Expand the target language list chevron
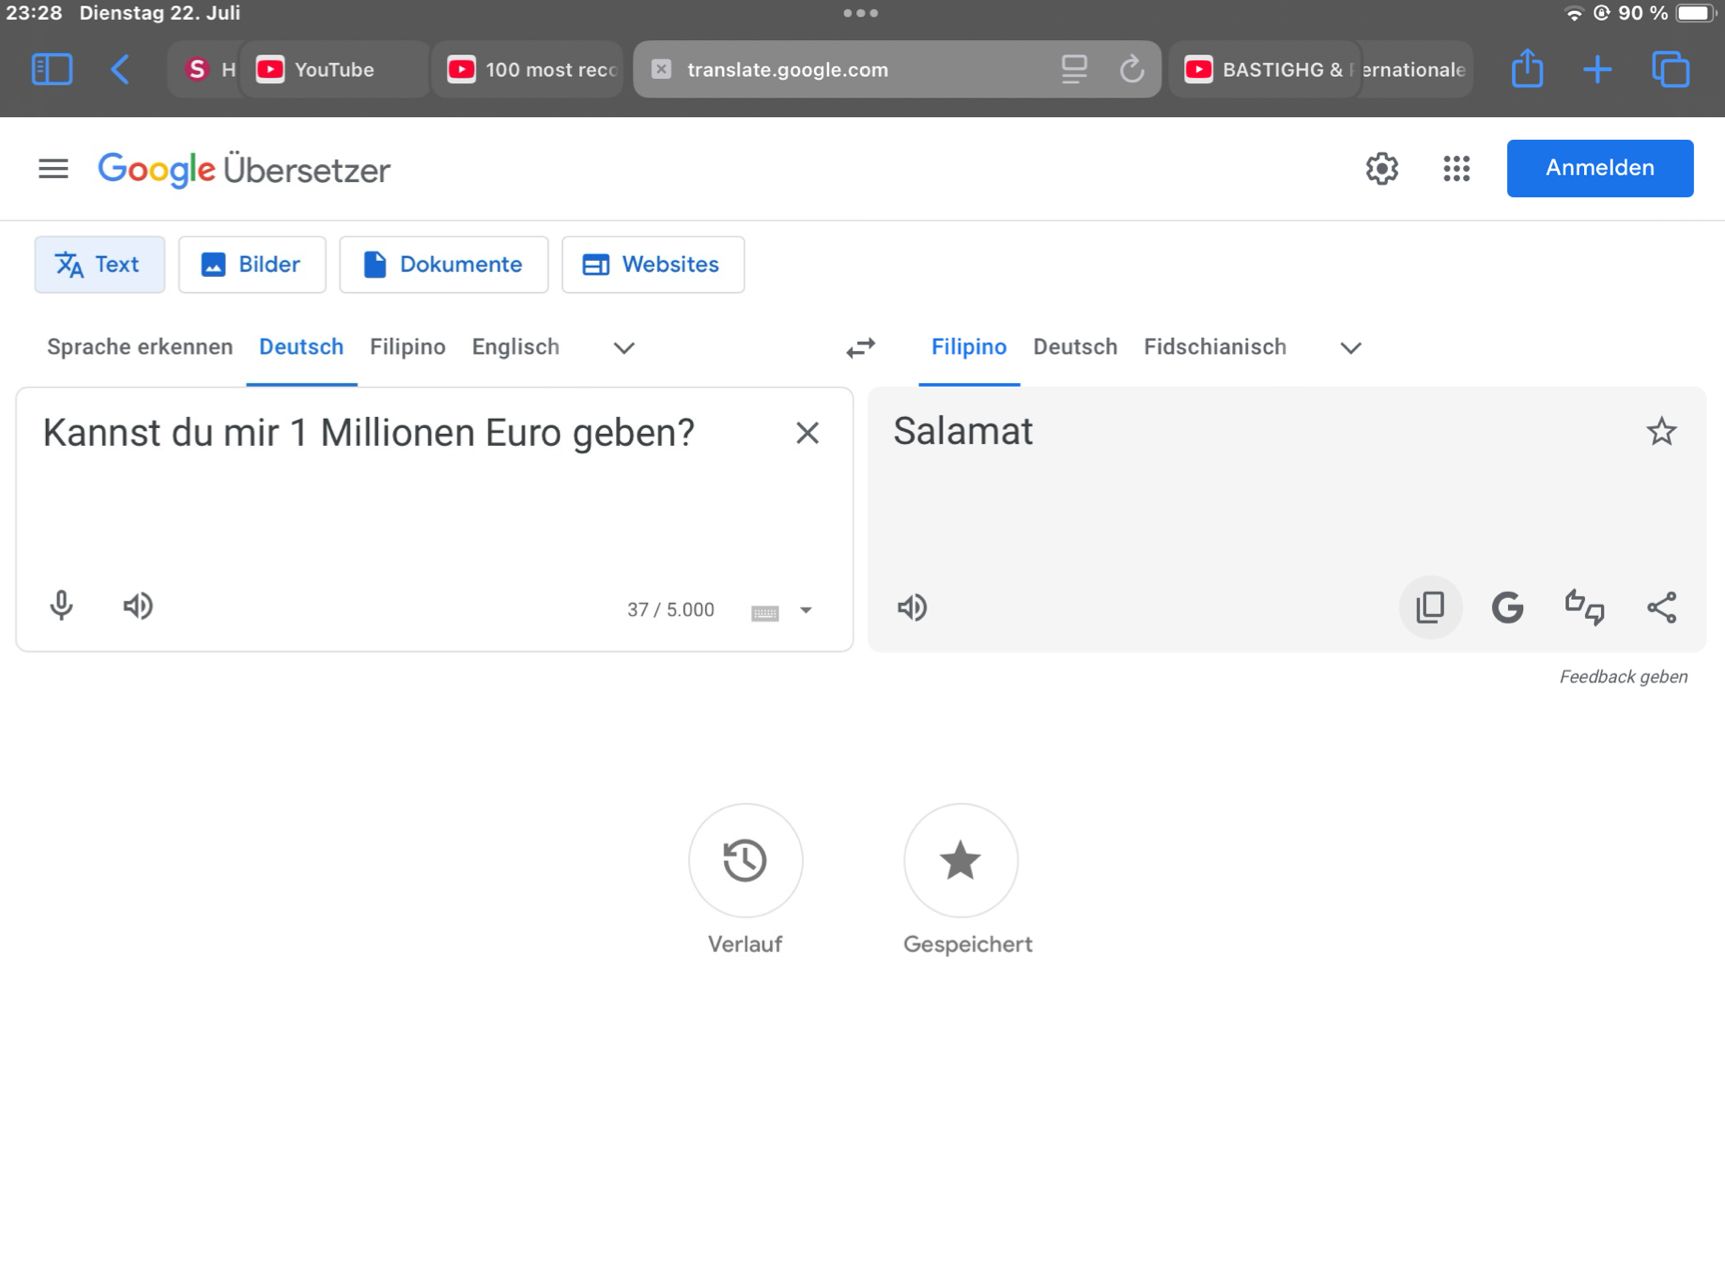Image resolution: width=1725 pixels, height=1272 pixels. coord(1350,348)
